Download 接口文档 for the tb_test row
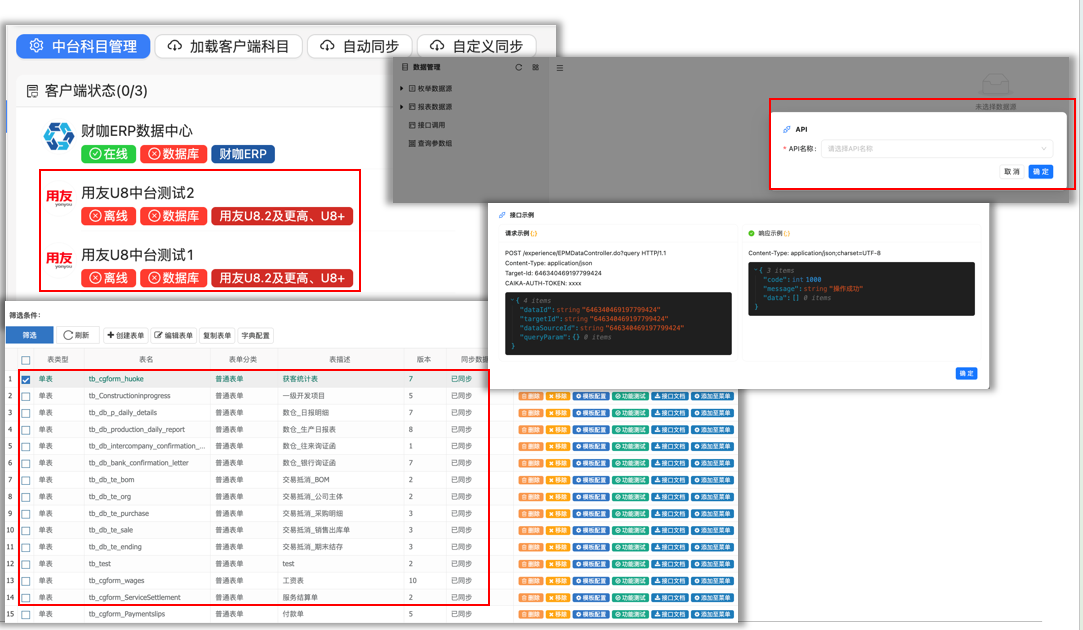The height and width of the screenshot is (630, 1083). point(670,564)
